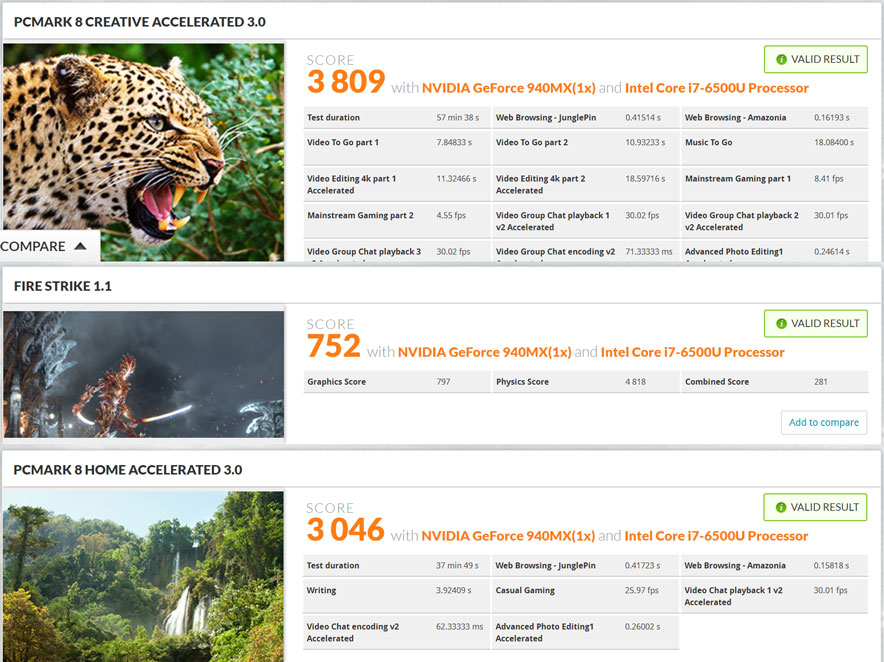The height and width of the screenshot is (662, 884).
Task: Click the Combined Score value 281
Action: tap(821, 382)
